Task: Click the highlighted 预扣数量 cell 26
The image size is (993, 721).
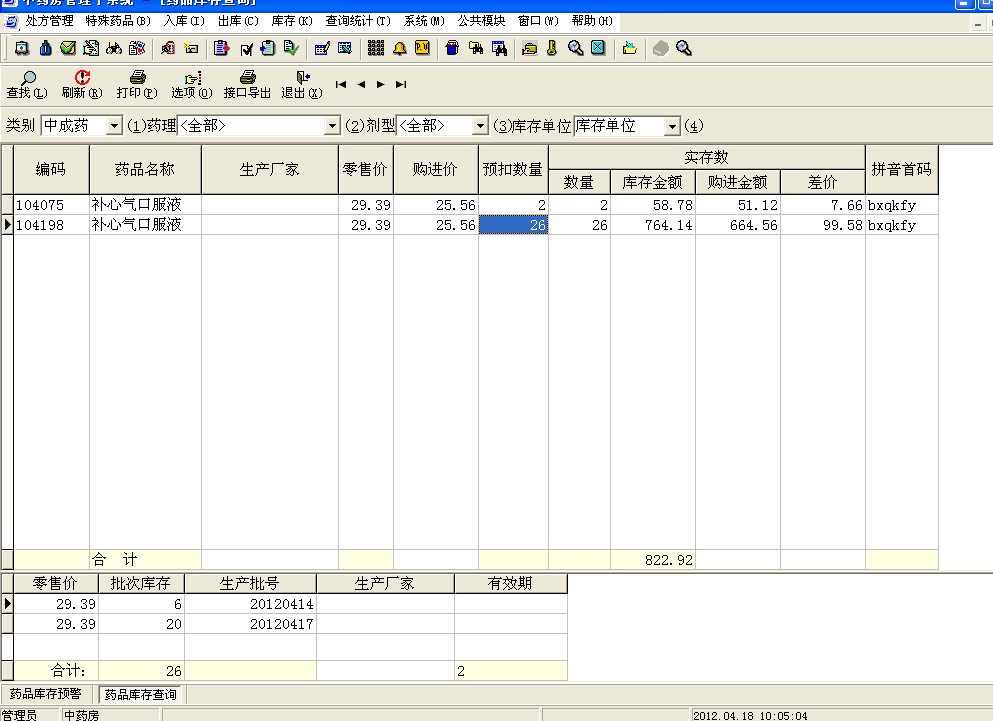Action: pos(513,225)
